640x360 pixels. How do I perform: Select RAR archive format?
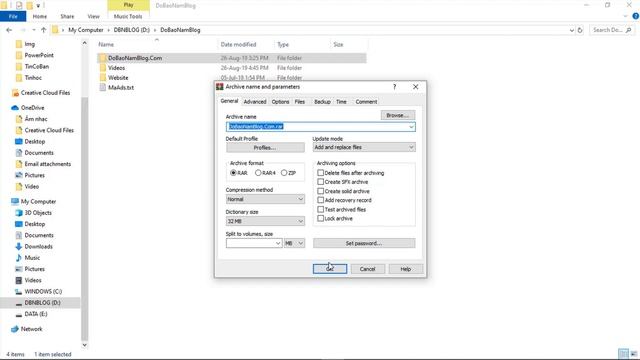pos(233,173)
